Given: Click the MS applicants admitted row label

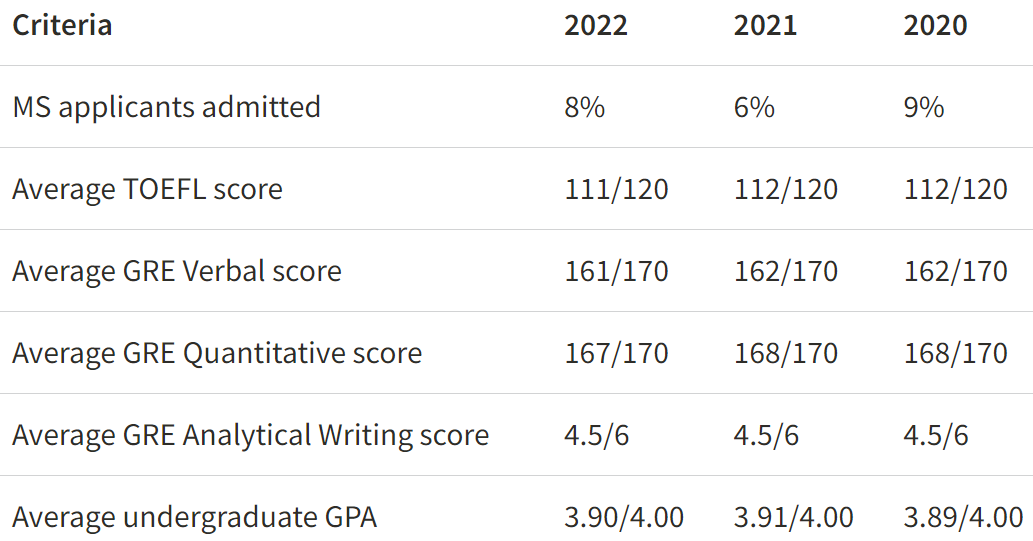Looking at the screenshot, I should click(x=166, y=107).
